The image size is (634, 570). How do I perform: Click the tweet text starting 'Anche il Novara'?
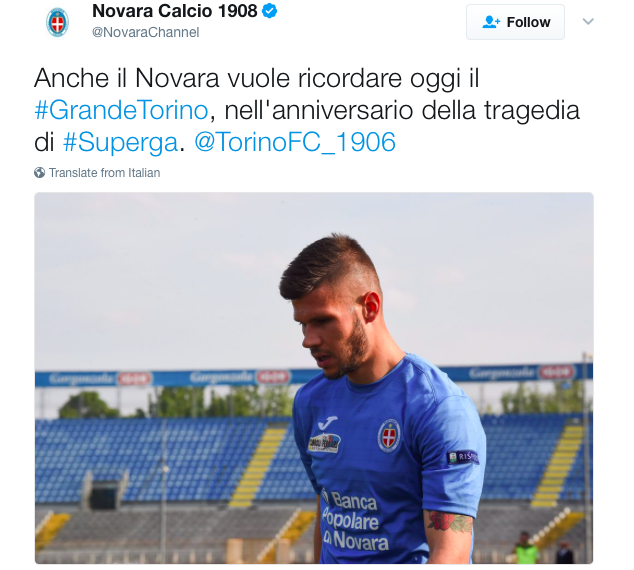[307, 110]
